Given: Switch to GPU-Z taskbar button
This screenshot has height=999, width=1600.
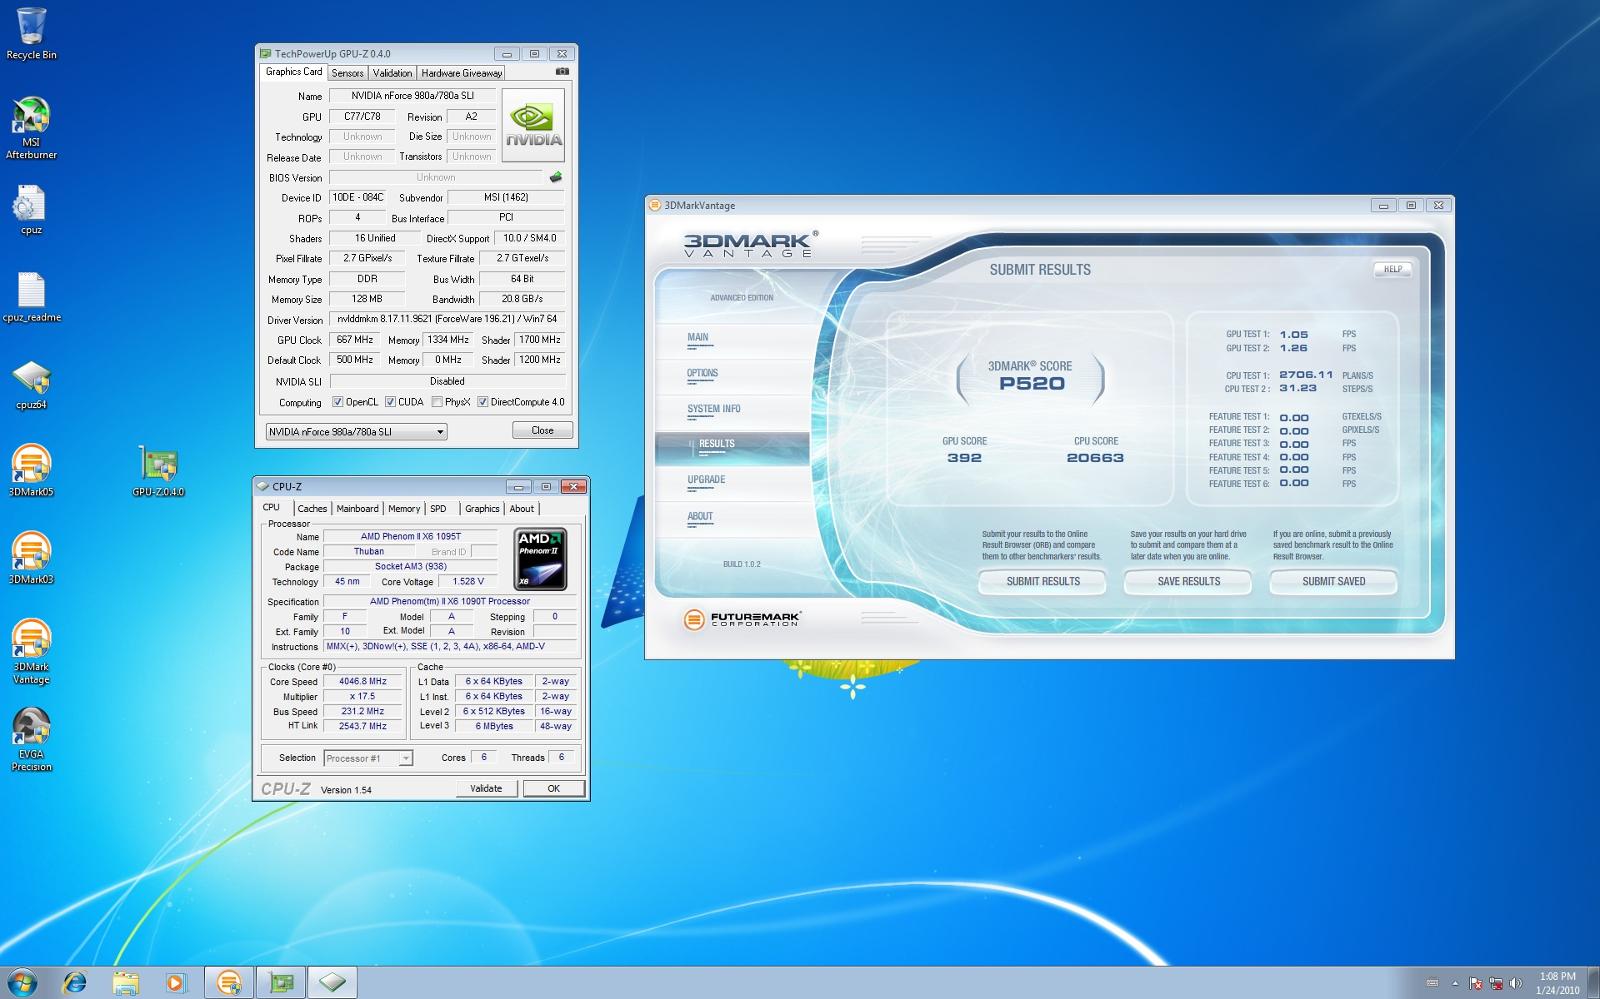Looking at the screenshot, I should pyautogui.click(x=281, y=983).
